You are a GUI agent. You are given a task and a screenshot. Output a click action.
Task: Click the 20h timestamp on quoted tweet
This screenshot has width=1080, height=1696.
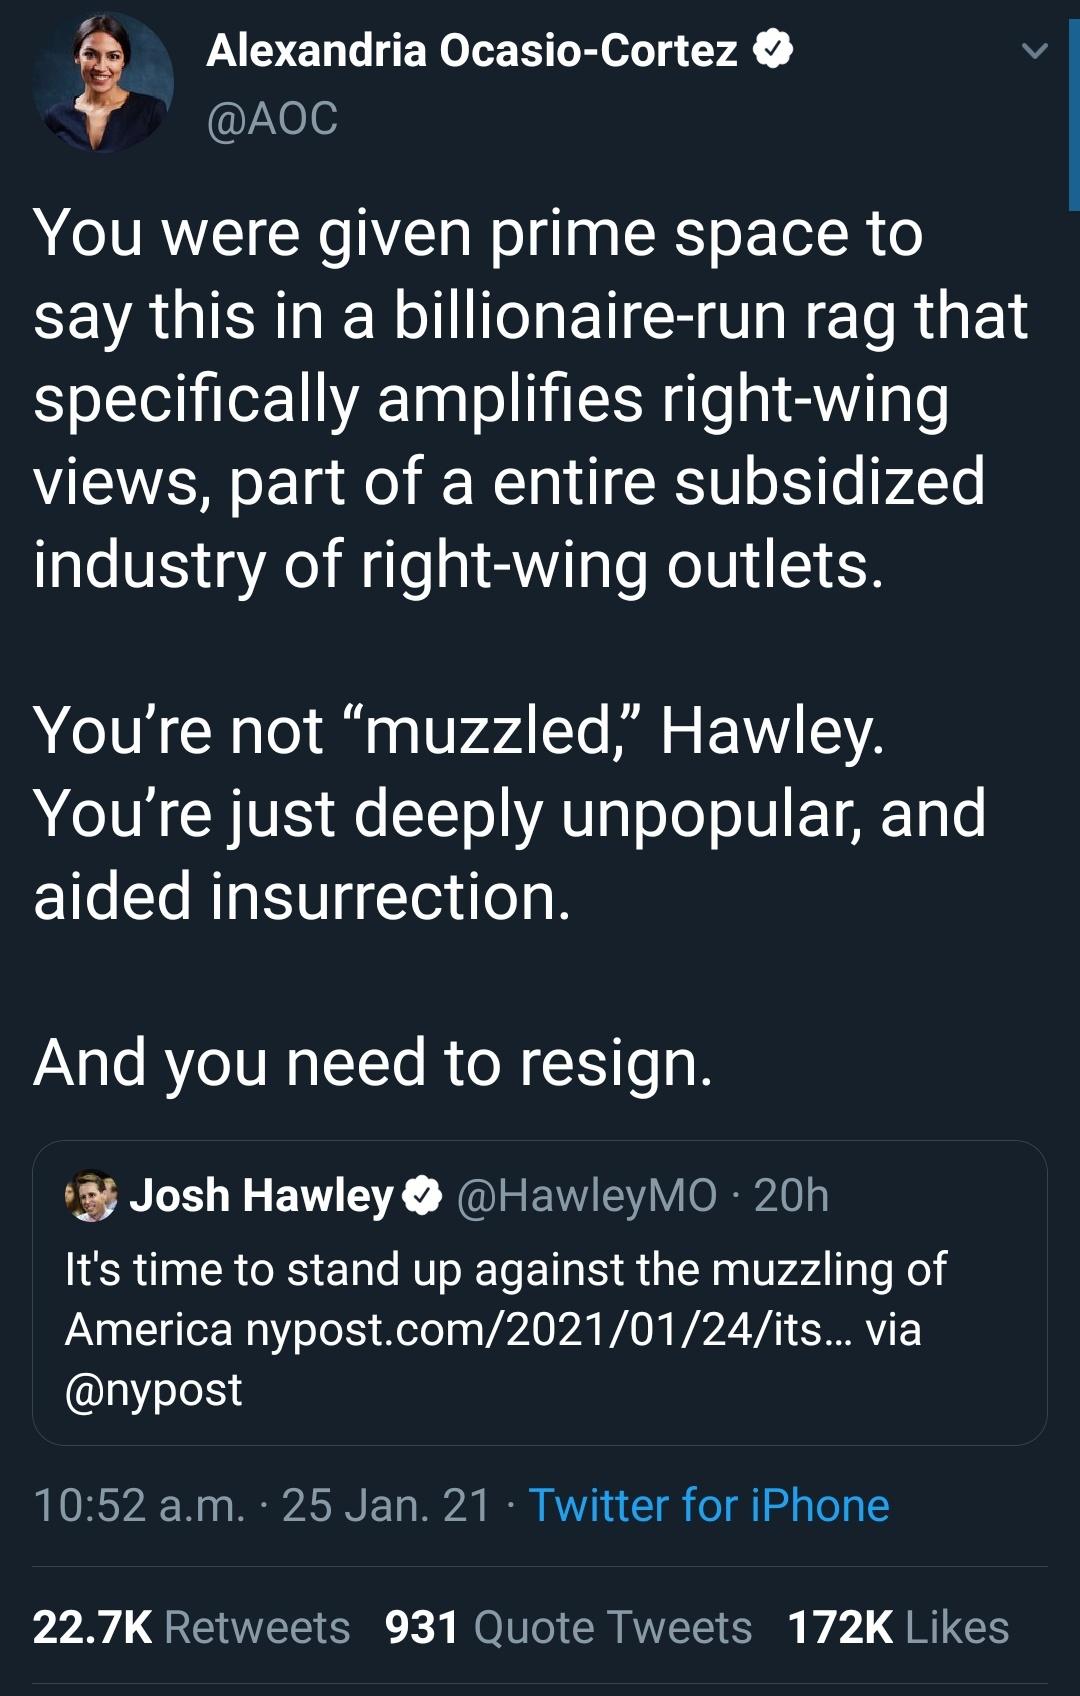(x=791, y=1196)
